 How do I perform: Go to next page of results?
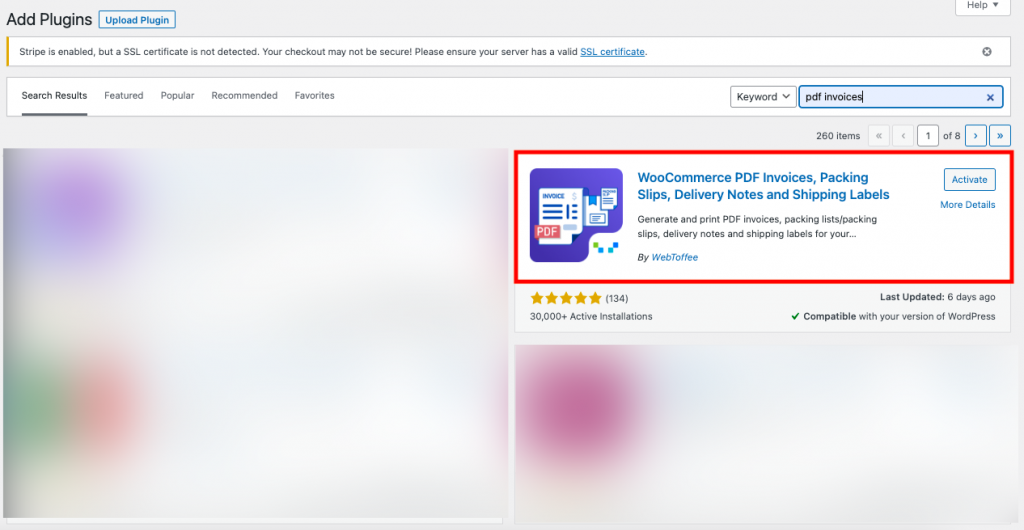click(975, 136)
